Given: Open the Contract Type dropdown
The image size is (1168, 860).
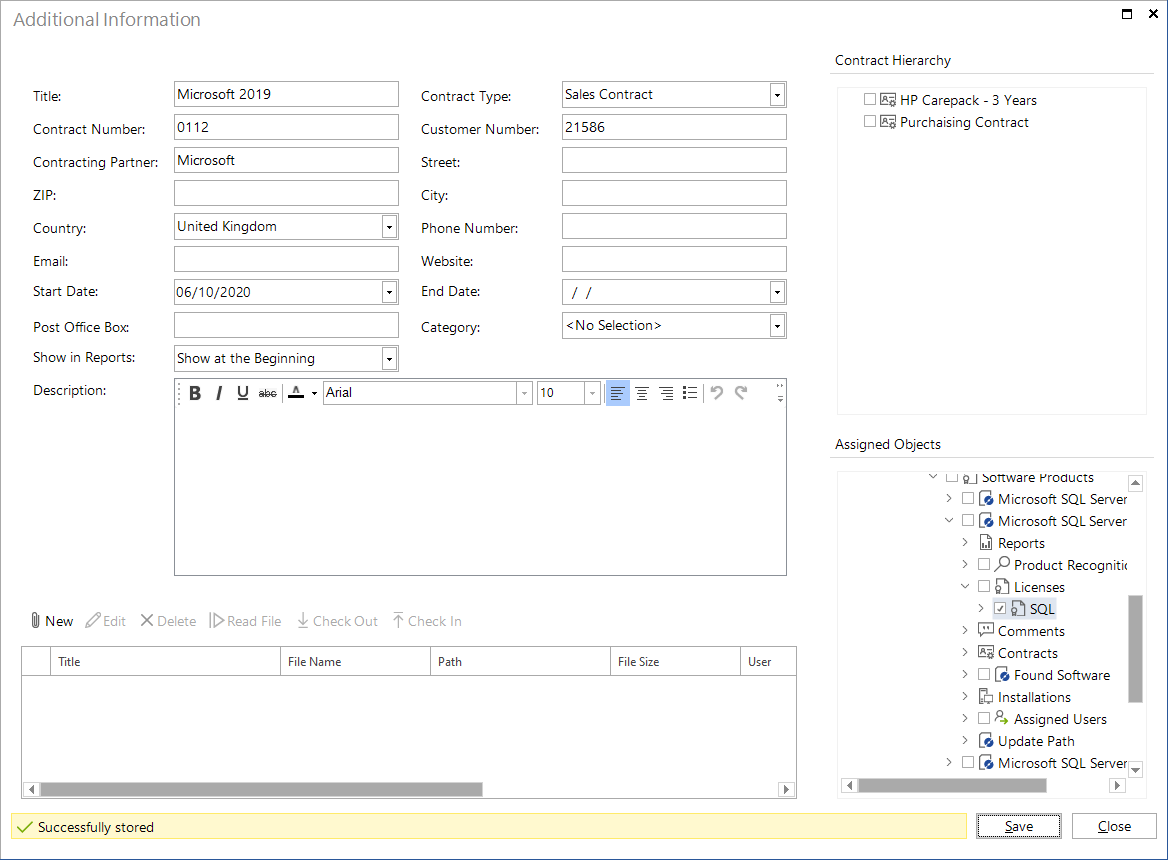Looking at the screenshot, I should (777, 95).
